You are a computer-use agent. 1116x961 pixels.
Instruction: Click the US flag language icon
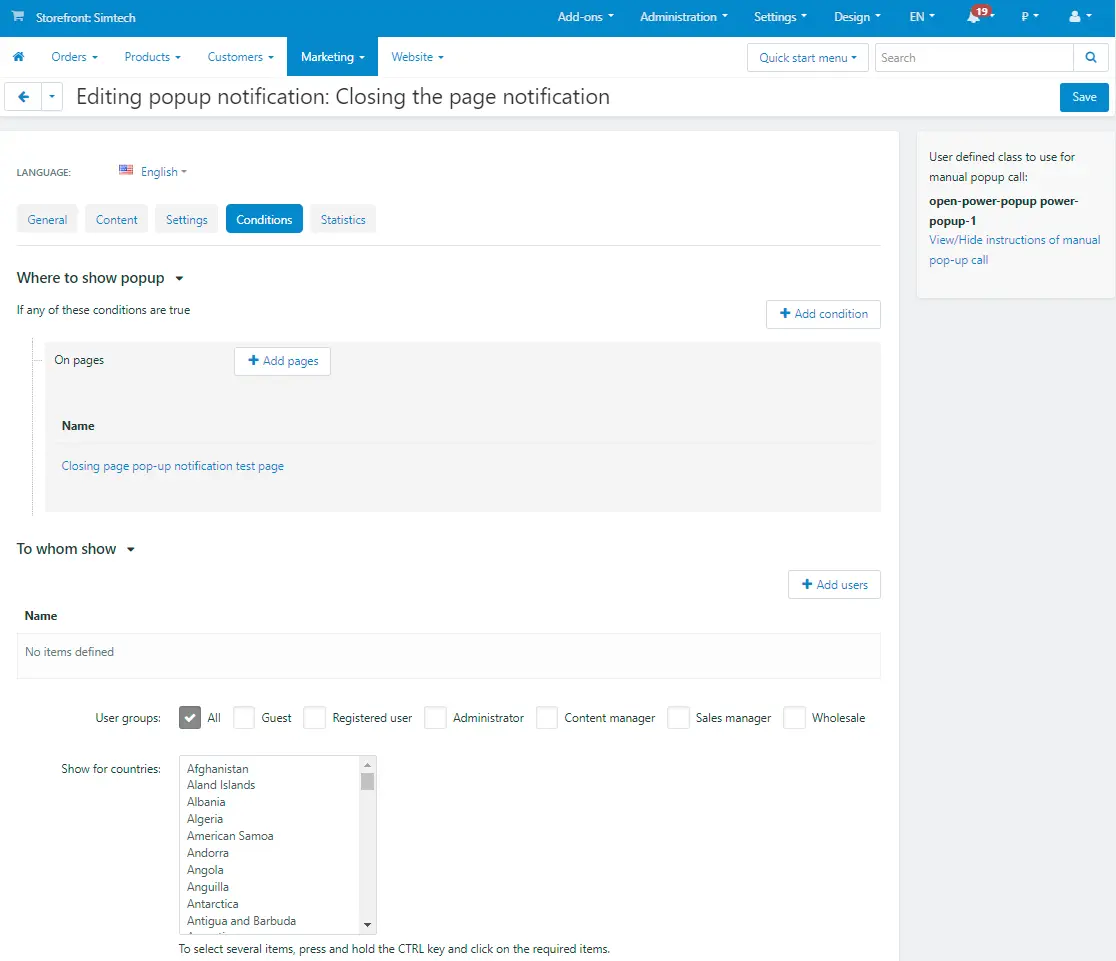(126, 171)
